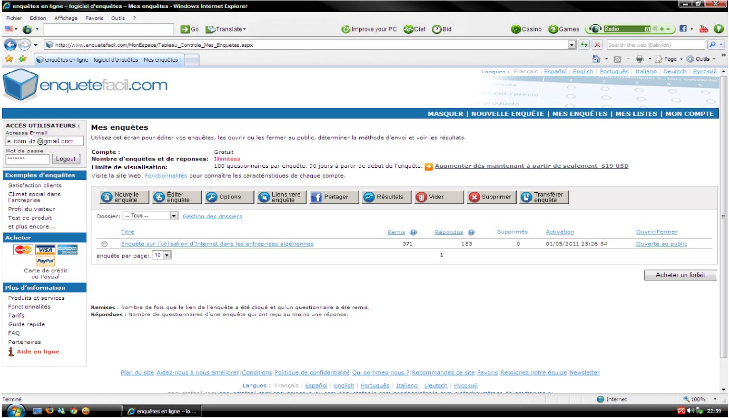Open the Dossier folder dropdown
Screen dimensions: 729x418
pyautogui.click(x=173, y=216)
